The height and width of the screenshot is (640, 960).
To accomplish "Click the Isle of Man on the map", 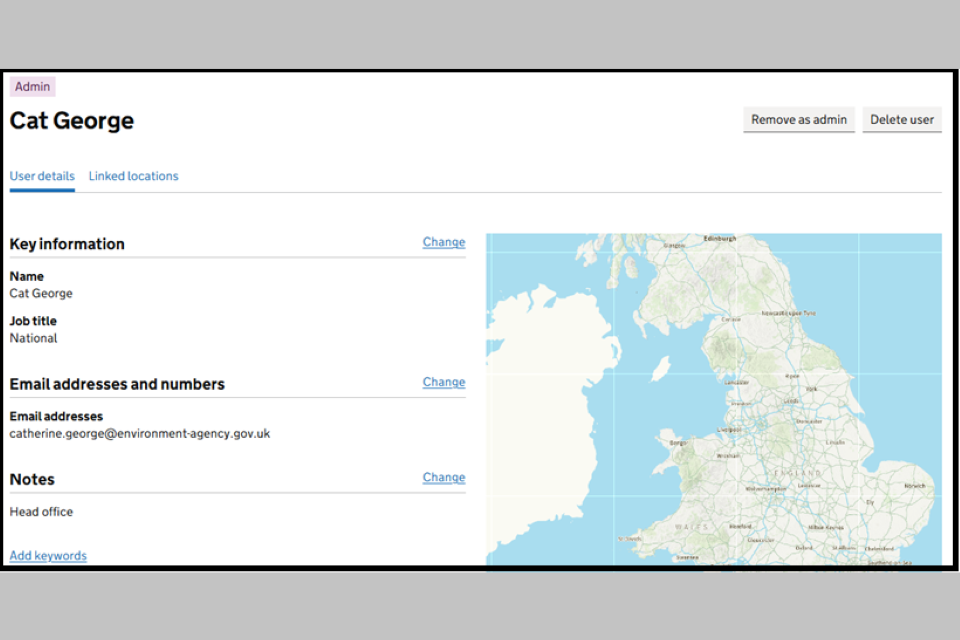I will coord(659,369).
